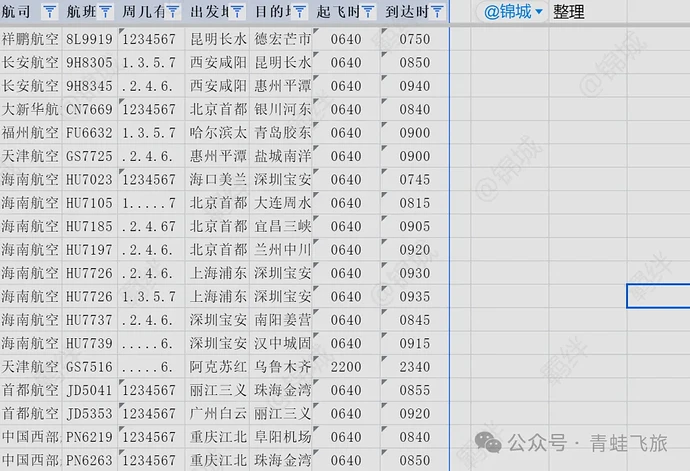Open filter dropdown for 周几有 column
The image size is (690, 471).
click(x=172, y=12)
